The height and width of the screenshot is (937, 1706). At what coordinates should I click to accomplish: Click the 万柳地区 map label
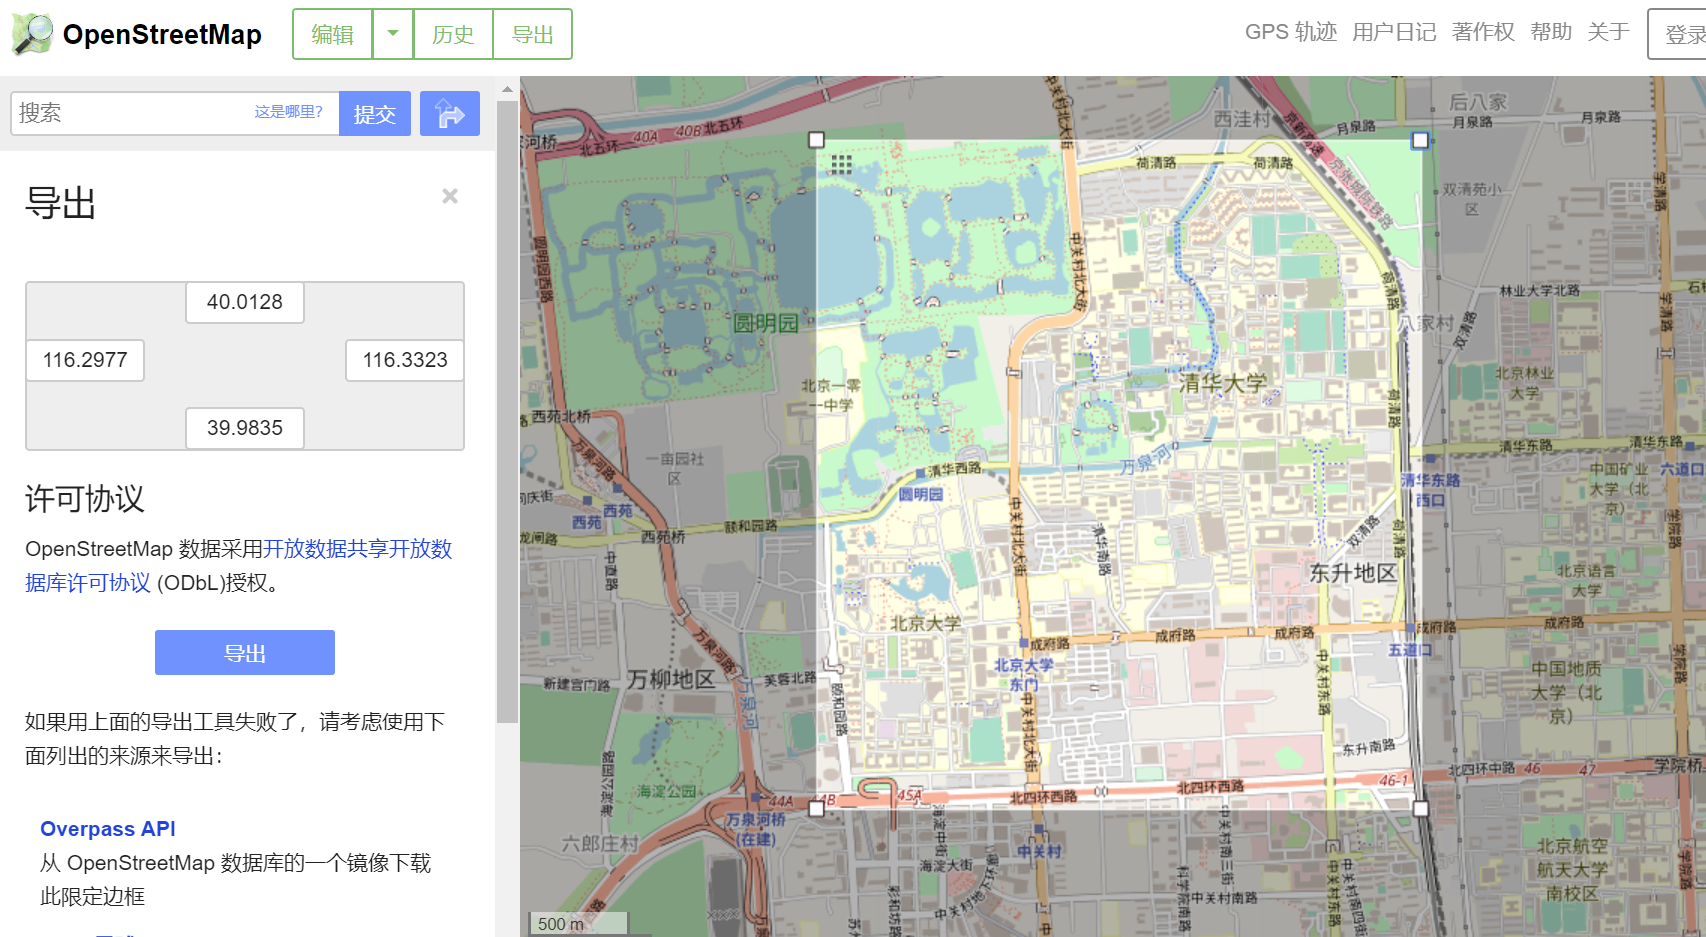[671, 679]
